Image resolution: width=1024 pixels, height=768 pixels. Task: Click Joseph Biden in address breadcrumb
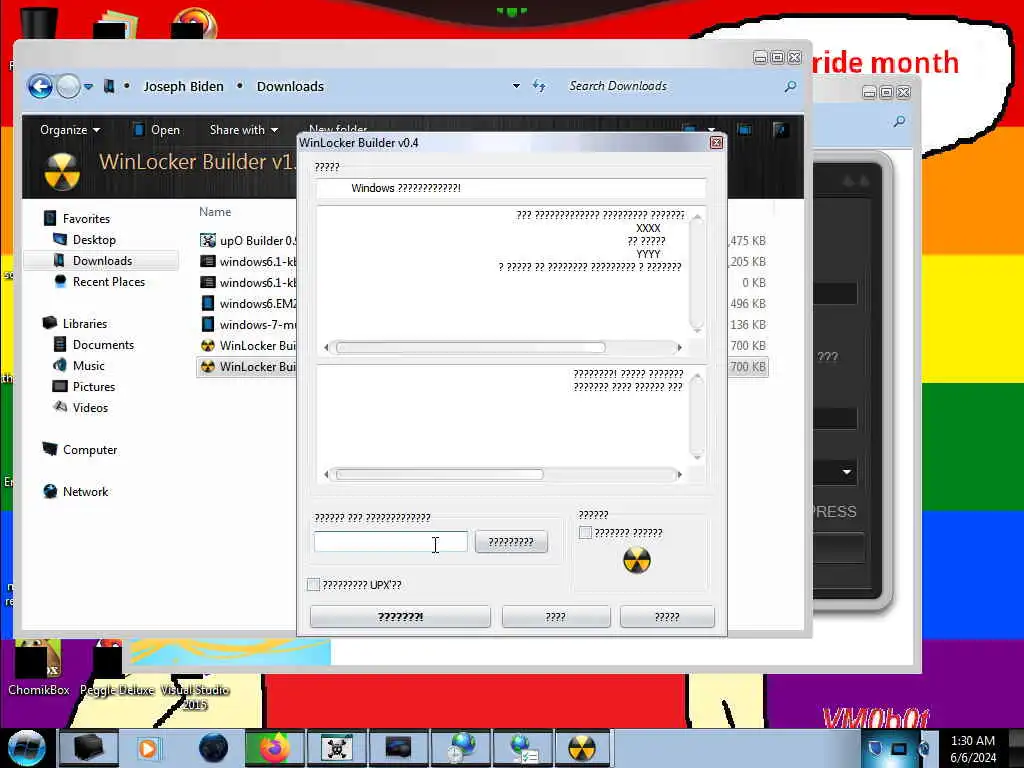(x=183, y=86)
